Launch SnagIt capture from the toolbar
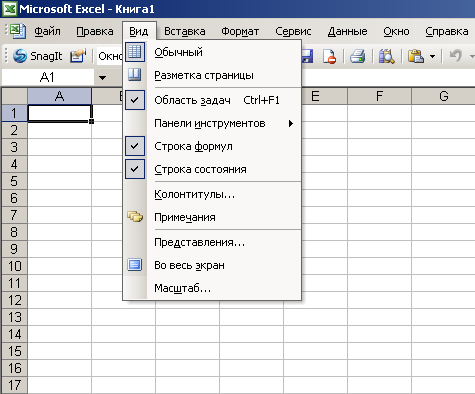 click(x=38, y=56)
